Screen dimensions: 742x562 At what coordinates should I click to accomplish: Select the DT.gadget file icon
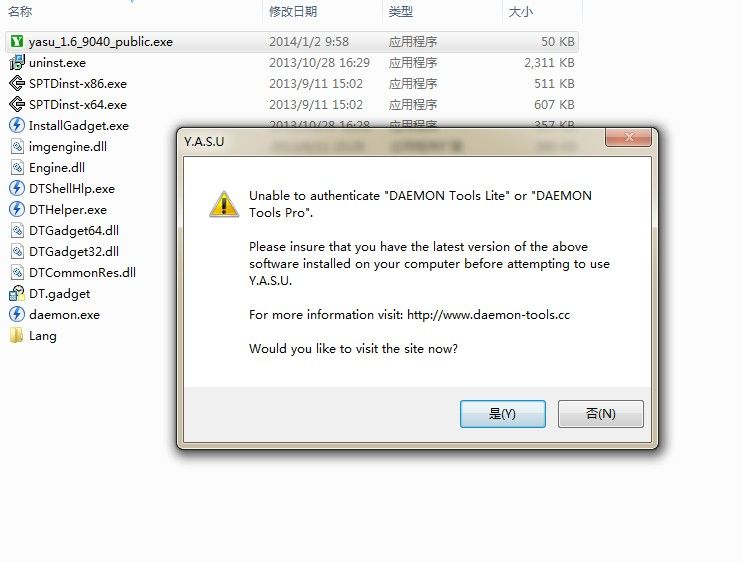click(x=17, y=293)
